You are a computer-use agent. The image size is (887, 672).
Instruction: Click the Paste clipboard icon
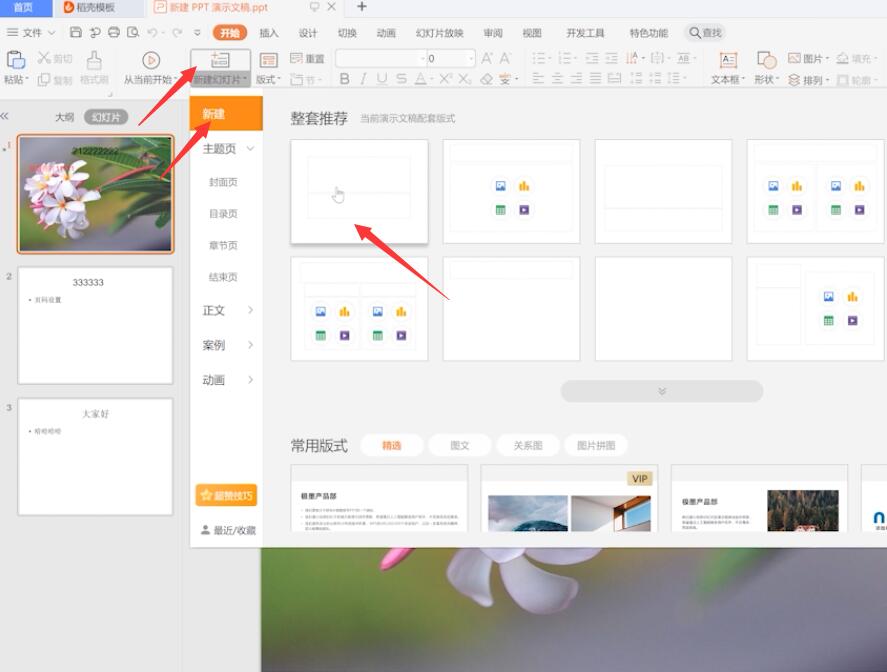click(15, 60)
